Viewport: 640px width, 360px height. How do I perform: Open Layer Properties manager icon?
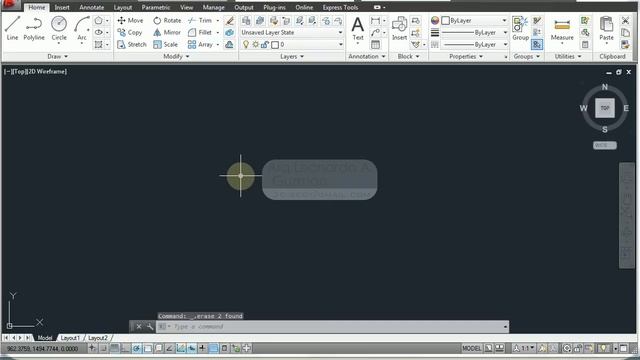tap(246, 20)
